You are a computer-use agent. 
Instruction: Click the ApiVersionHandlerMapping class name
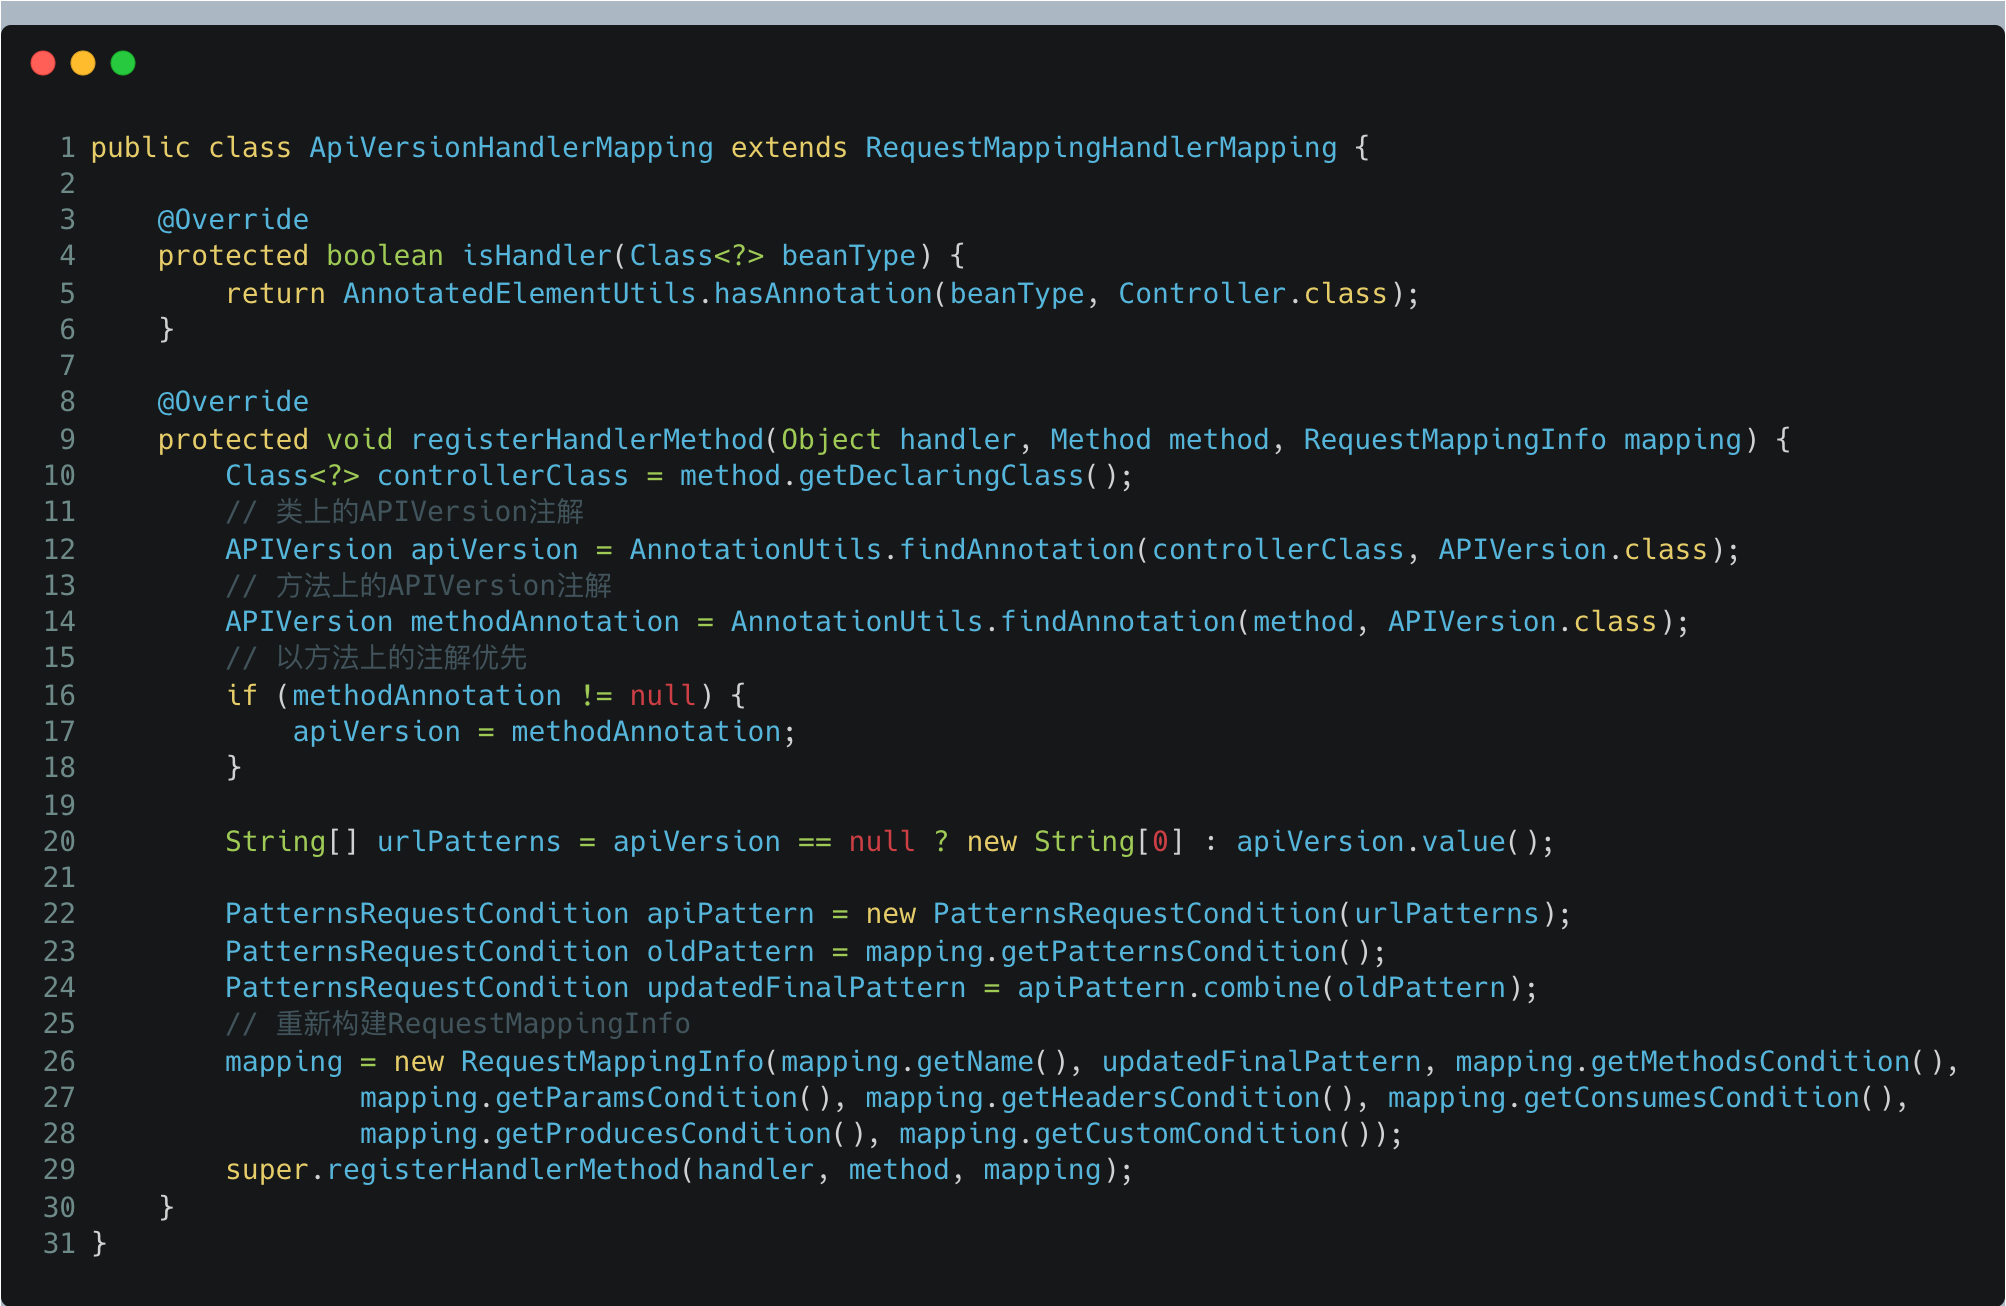(x=511, y=148)
